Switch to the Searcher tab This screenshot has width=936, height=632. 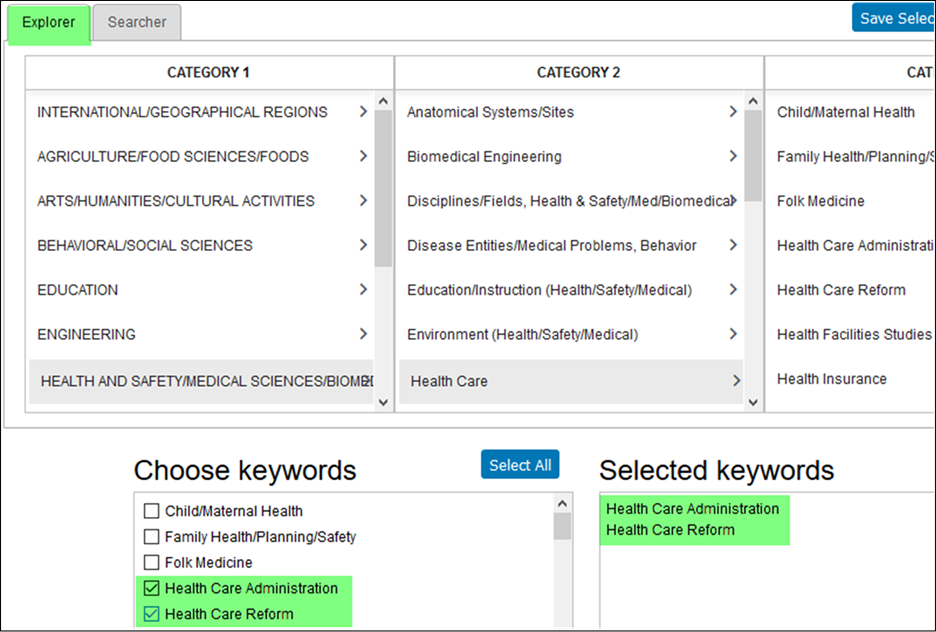[x=136, y=23]
